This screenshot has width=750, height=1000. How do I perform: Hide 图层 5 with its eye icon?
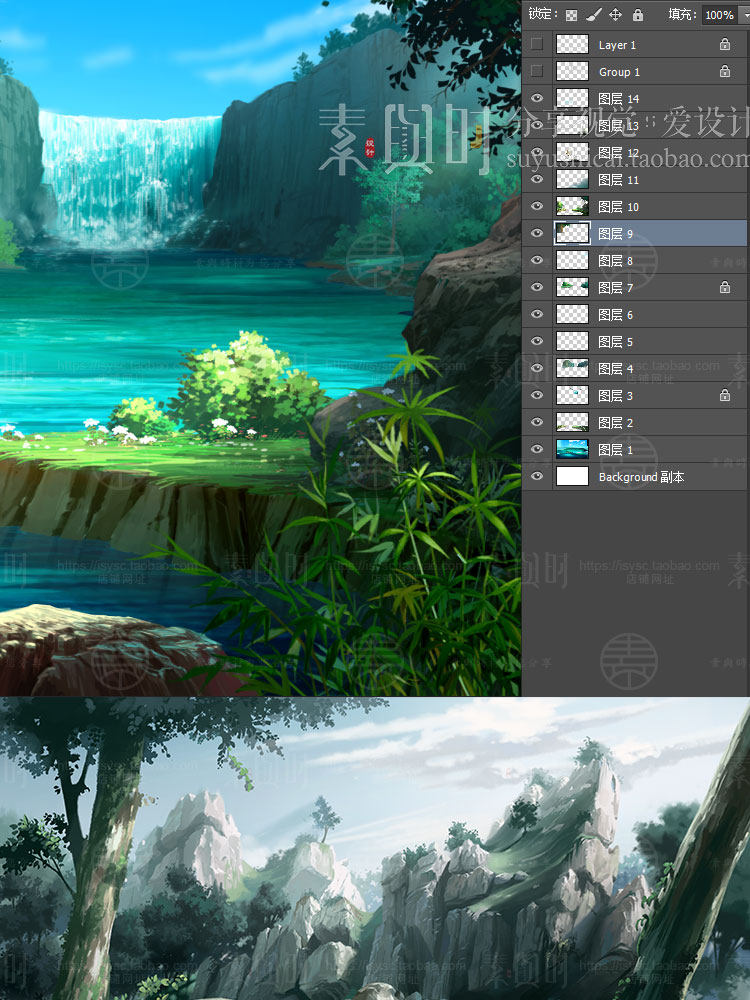tap(537, 341)
